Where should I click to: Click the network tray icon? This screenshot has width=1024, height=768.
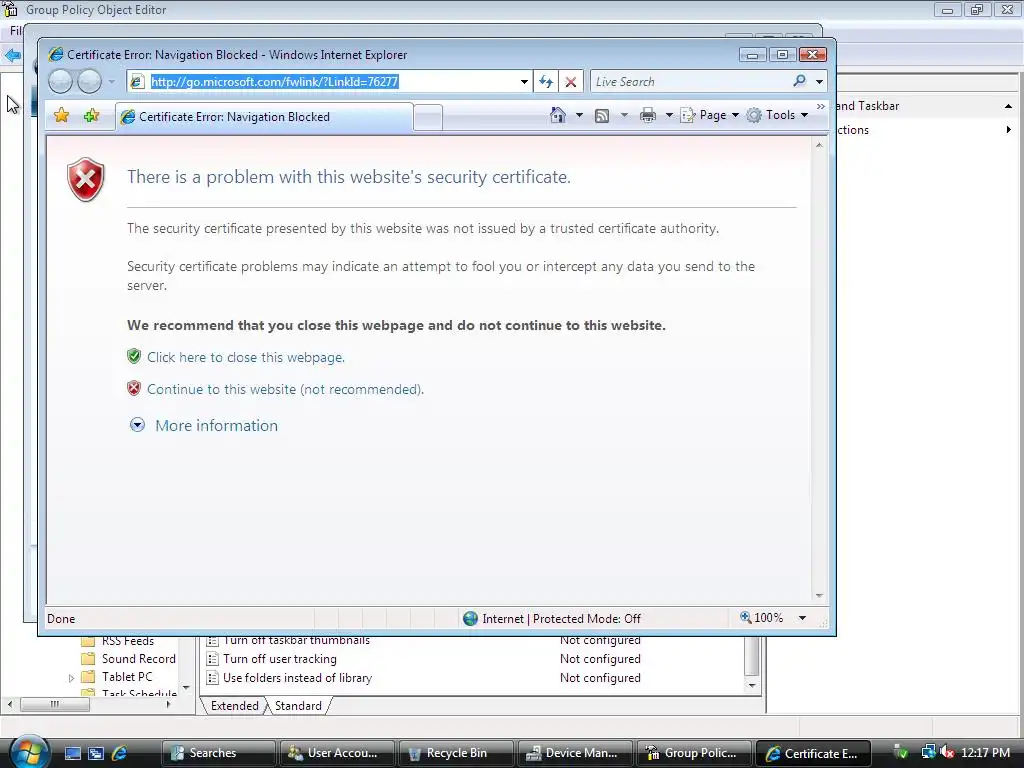(928, 752)
